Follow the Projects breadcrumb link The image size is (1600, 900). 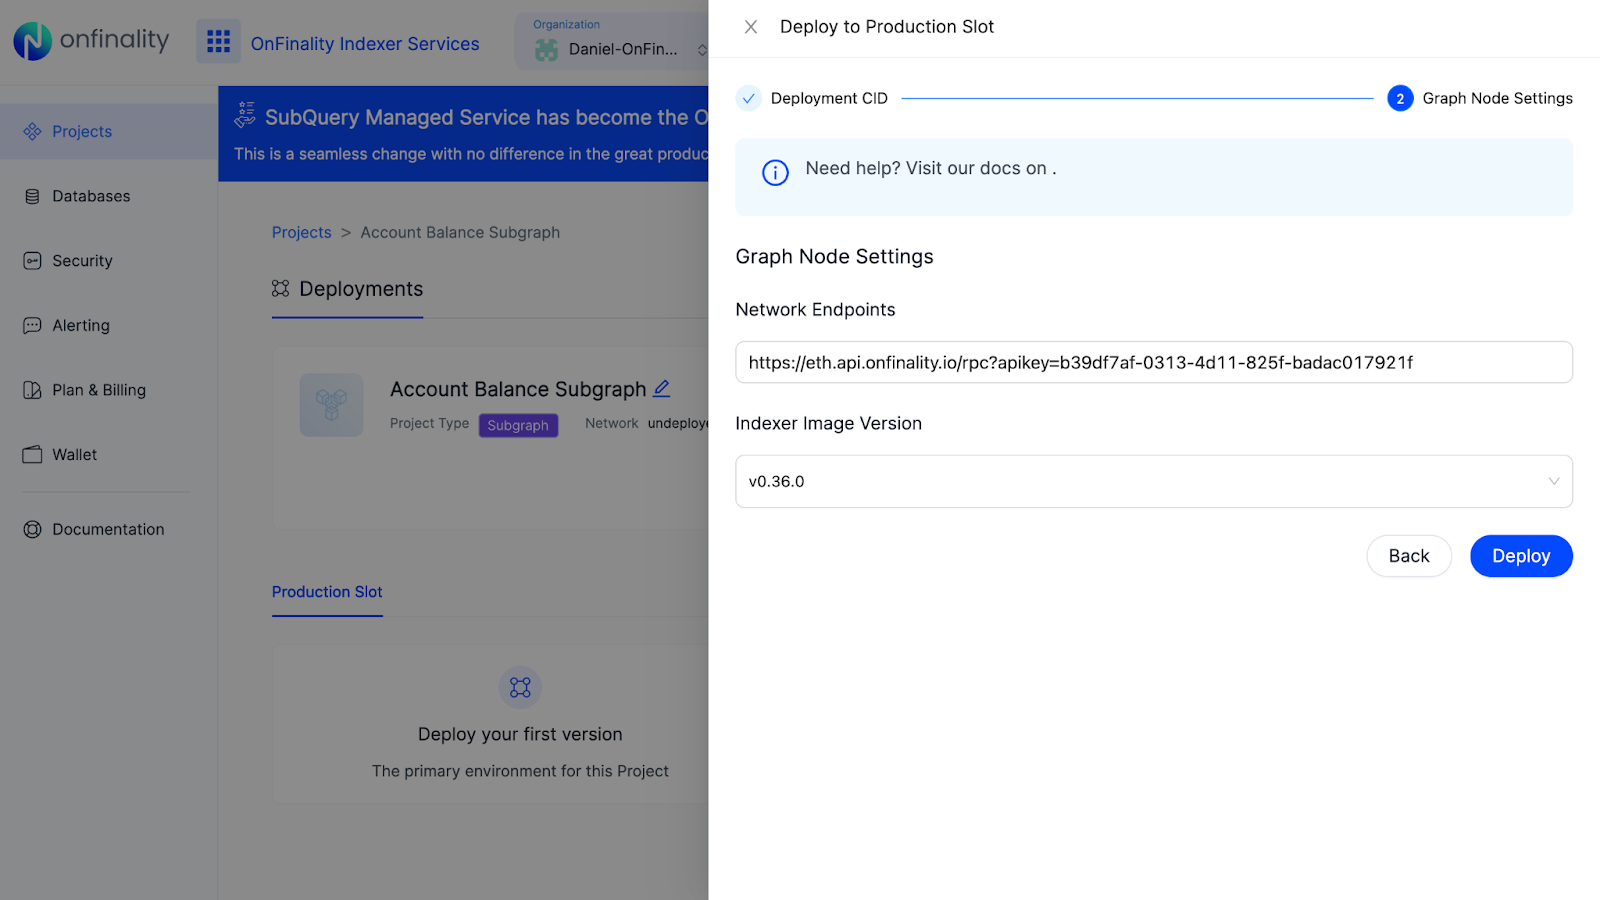click(301, 232)
